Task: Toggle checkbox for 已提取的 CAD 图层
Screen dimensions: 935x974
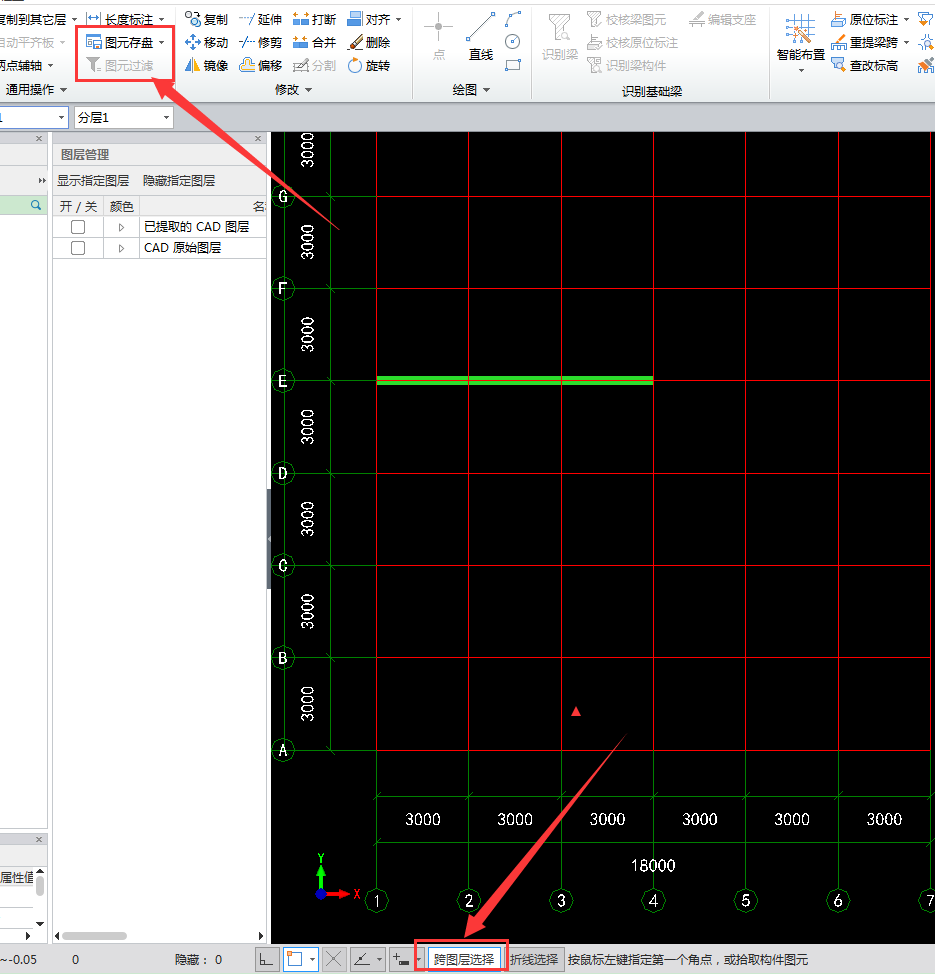Action: pyautogui.click(x=78, y=227)
